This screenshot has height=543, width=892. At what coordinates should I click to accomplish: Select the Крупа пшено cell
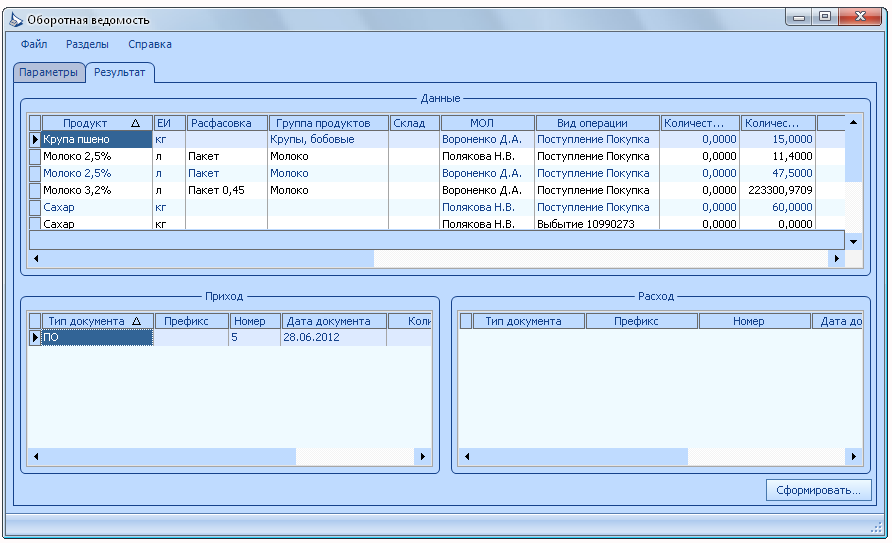[97, 139]
